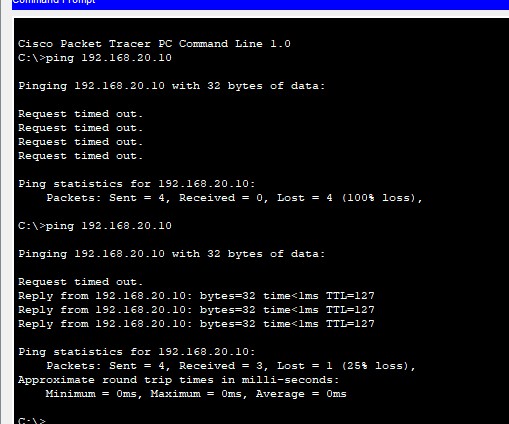Screen dimensions: 509x424
Task: Click the 'Minimum = 0ms, Maximum = 0ms' line
Action: [196, 394]
